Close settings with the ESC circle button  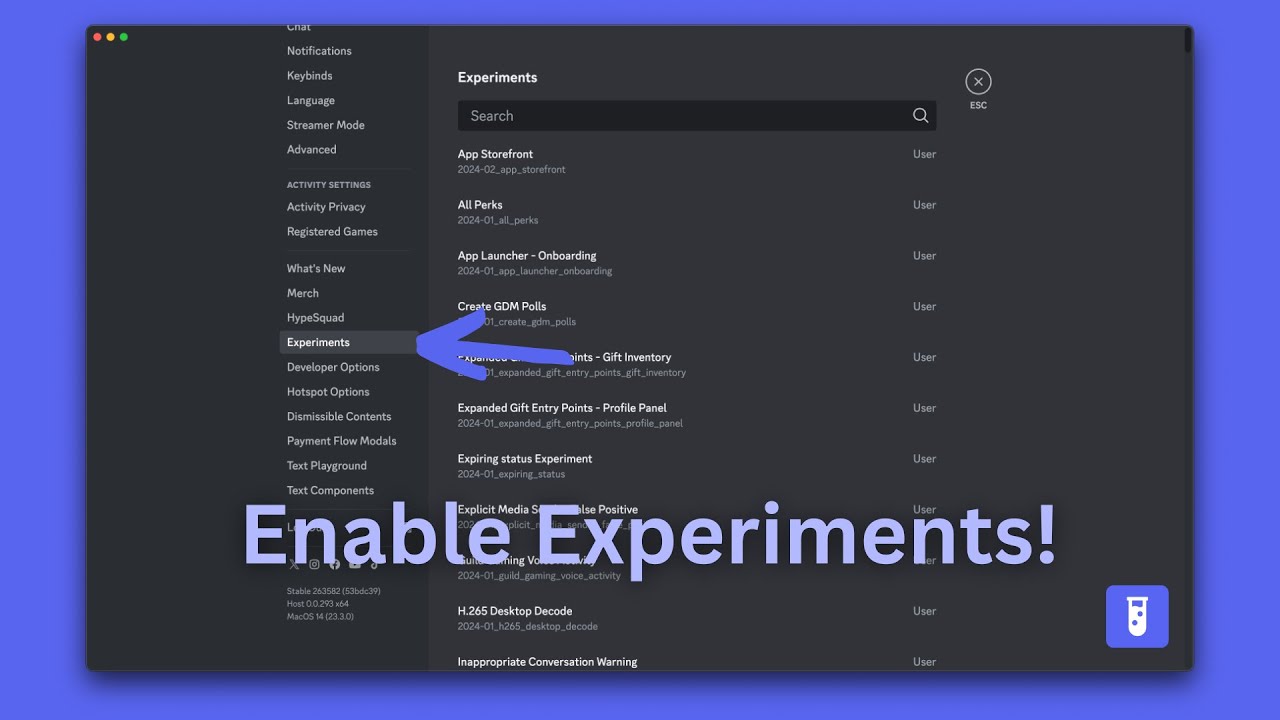978,82
